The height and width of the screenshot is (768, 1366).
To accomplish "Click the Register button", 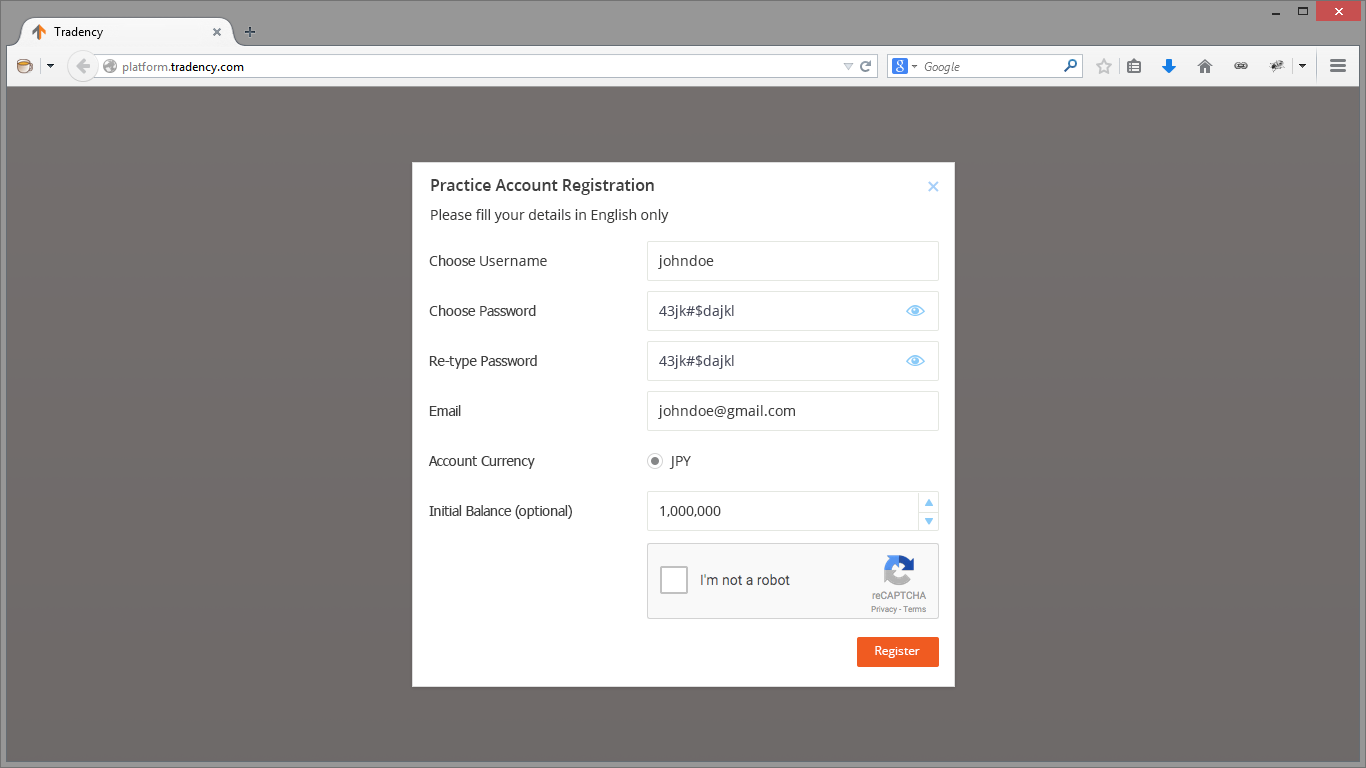I will pyautogui.click(x=897, y=652).
